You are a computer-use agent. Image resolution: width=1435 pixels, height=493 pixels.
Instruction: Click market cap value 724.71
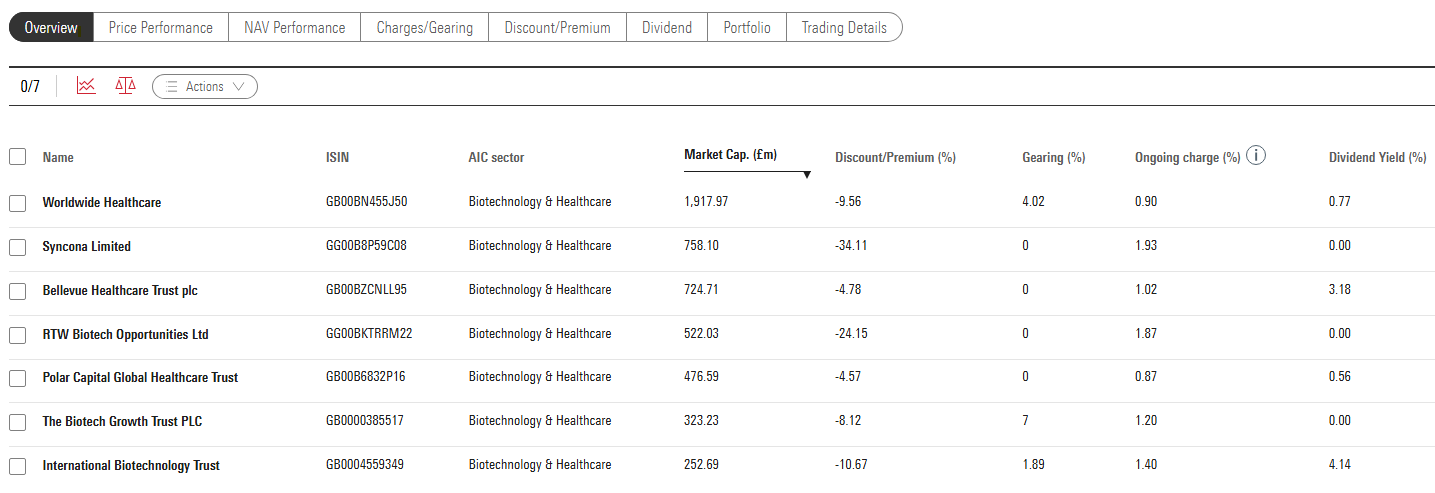click(701, 289)
